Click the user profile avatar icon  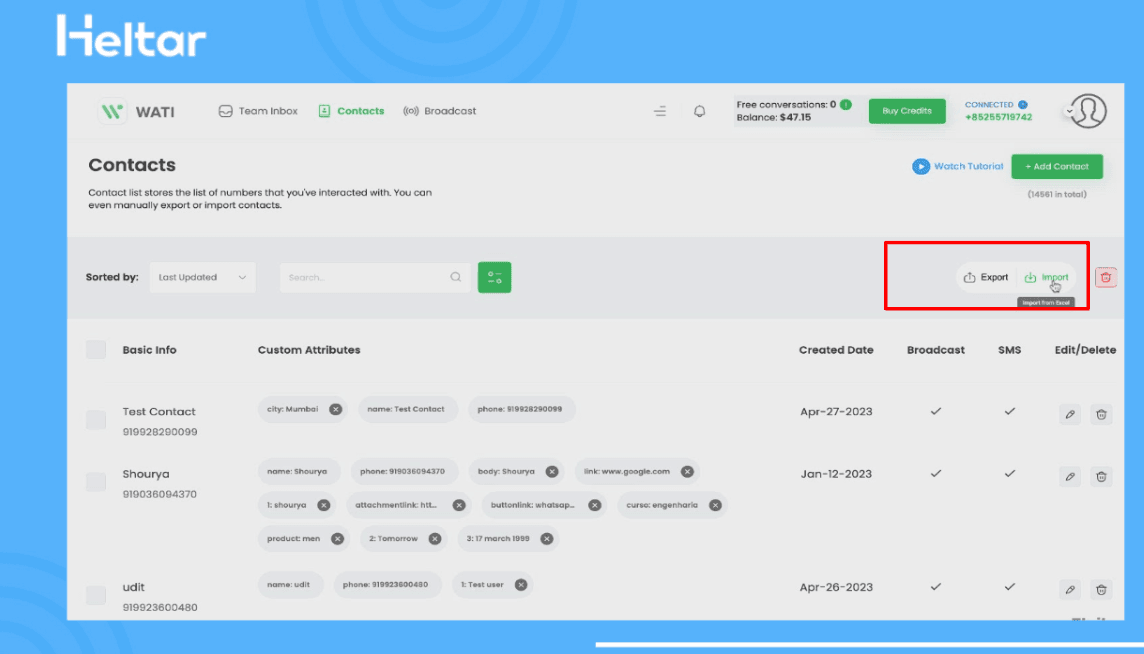[1088, 111]
